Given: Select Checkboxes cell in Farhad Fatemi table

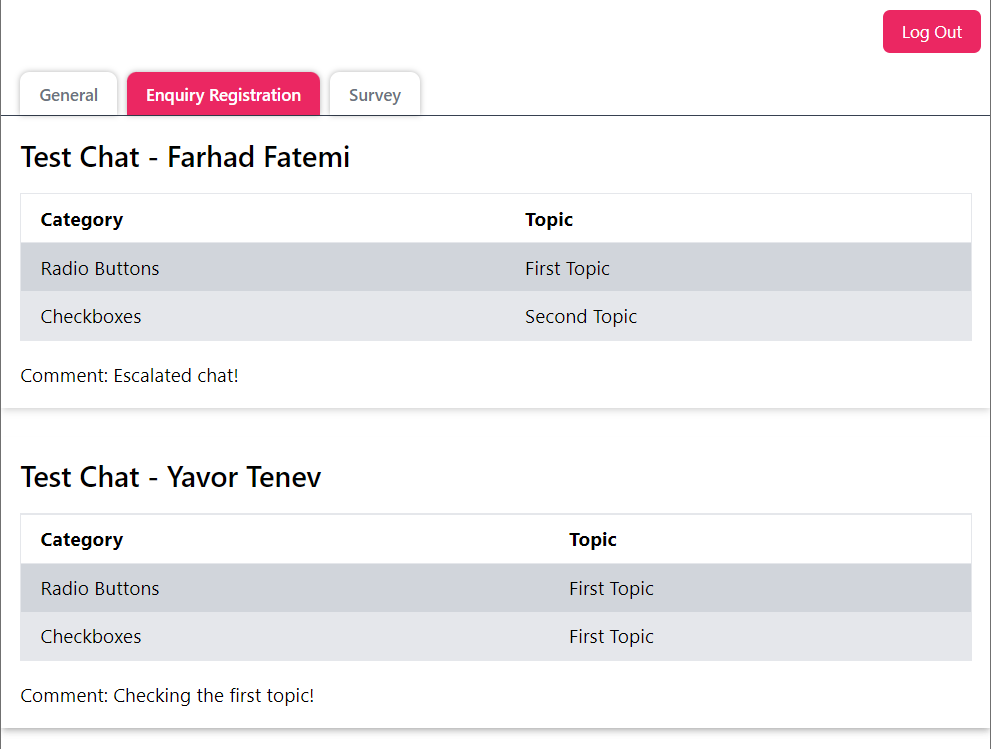Looking at the screenshot, I should pos(91,316).
